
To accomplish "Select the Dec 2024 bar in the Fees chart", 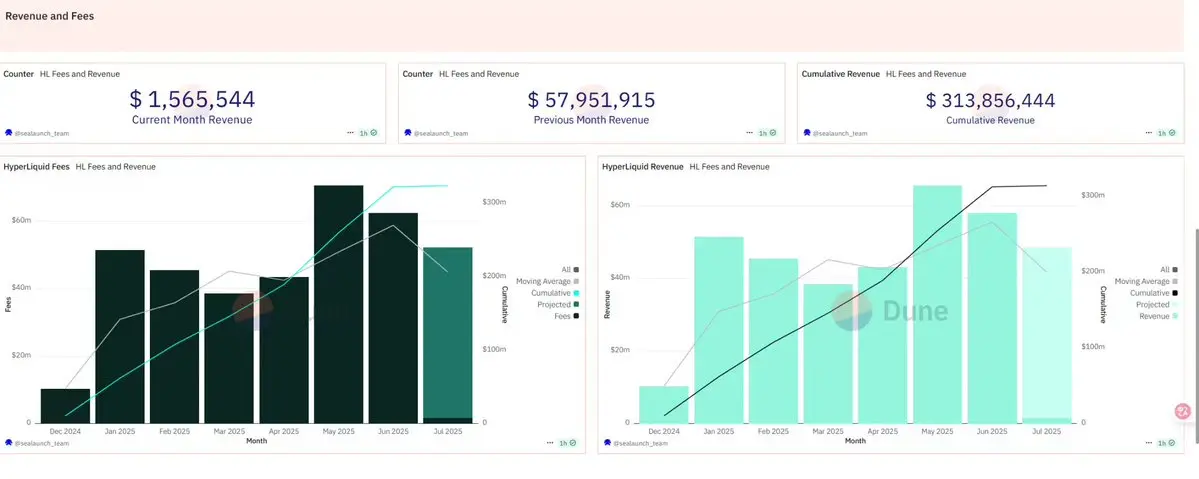I will coord(66,406).
